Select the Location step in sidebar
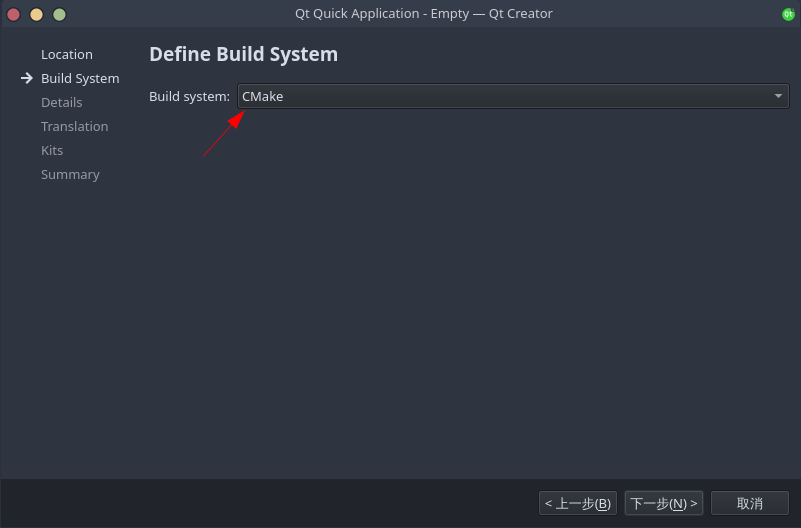 pyautogui.click(x=67, y=54)
